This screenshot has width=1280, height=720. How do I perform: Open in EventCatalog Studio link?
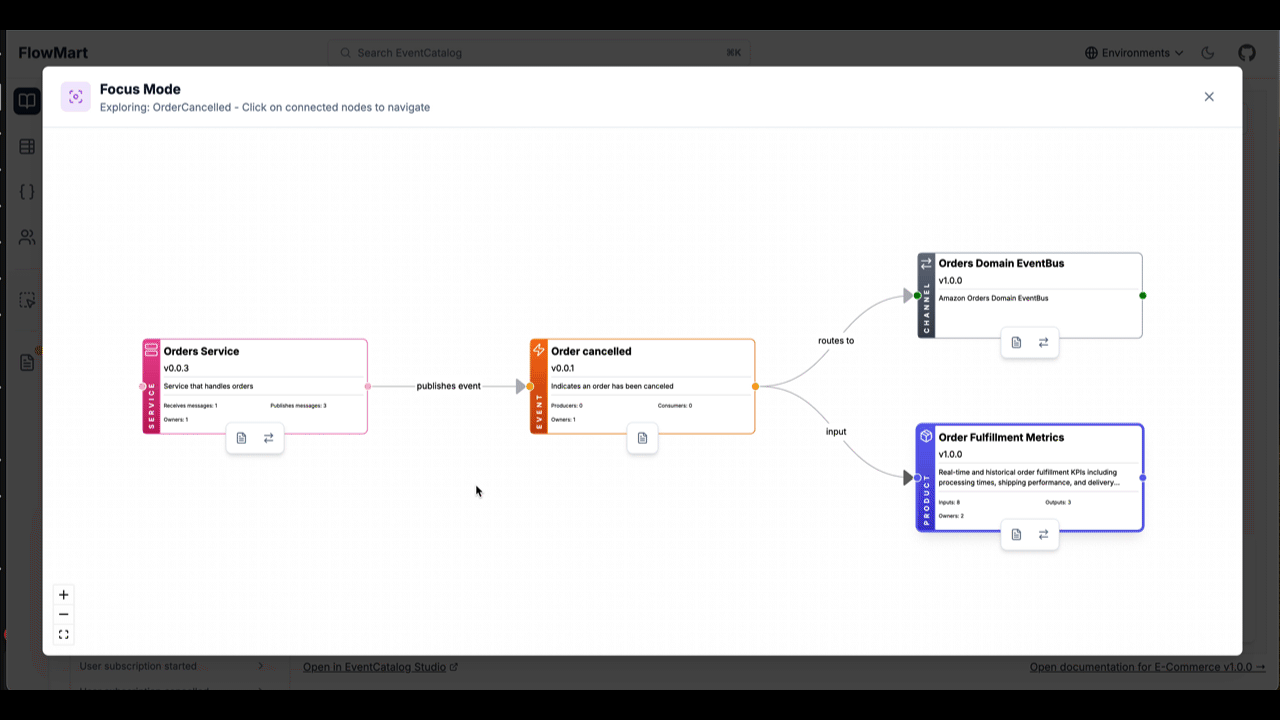[380, 667]
